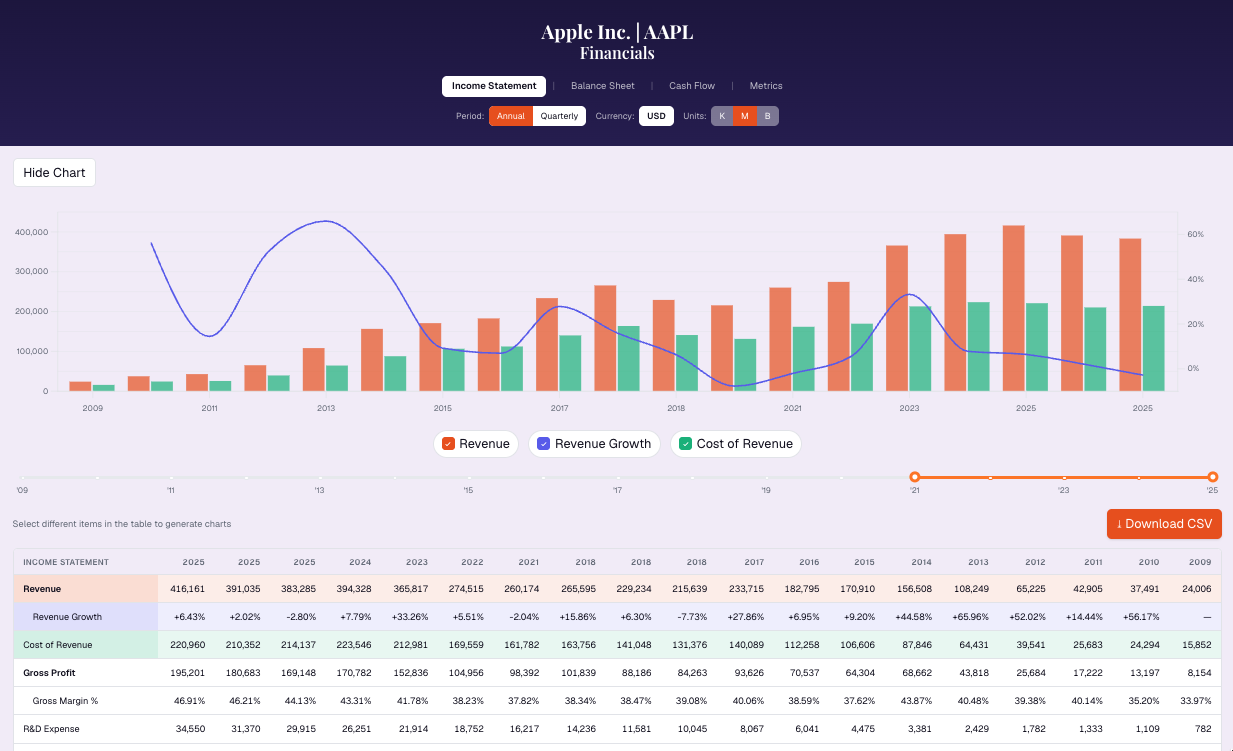
Task: Select the Gross Margin % row label
Action: point(65,701)
